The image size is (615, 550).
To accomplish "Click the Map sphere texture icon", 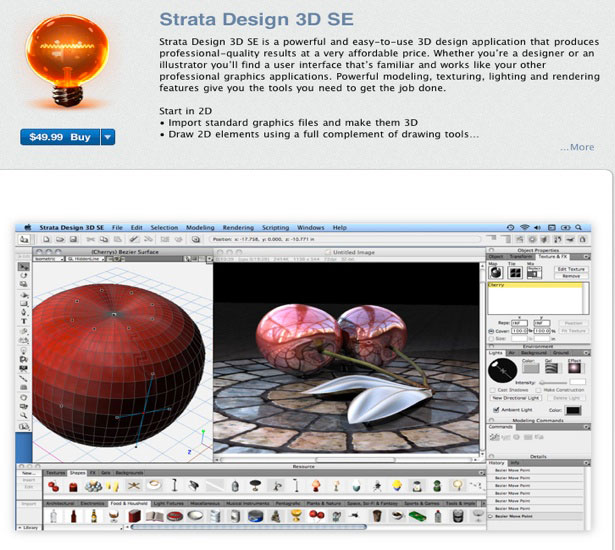I will 496,272.
